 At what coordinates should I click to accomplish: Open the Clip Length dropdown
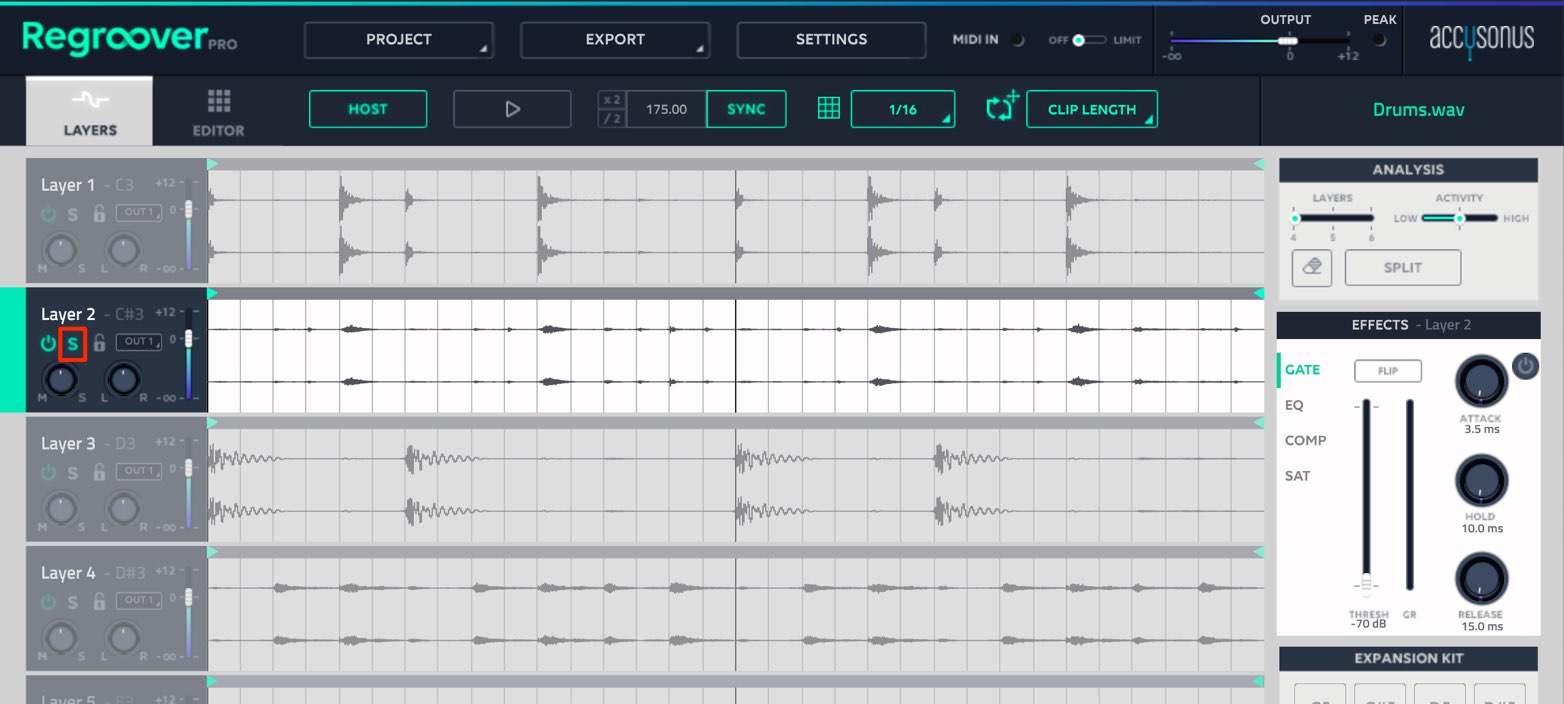(x=1092, y=109)
